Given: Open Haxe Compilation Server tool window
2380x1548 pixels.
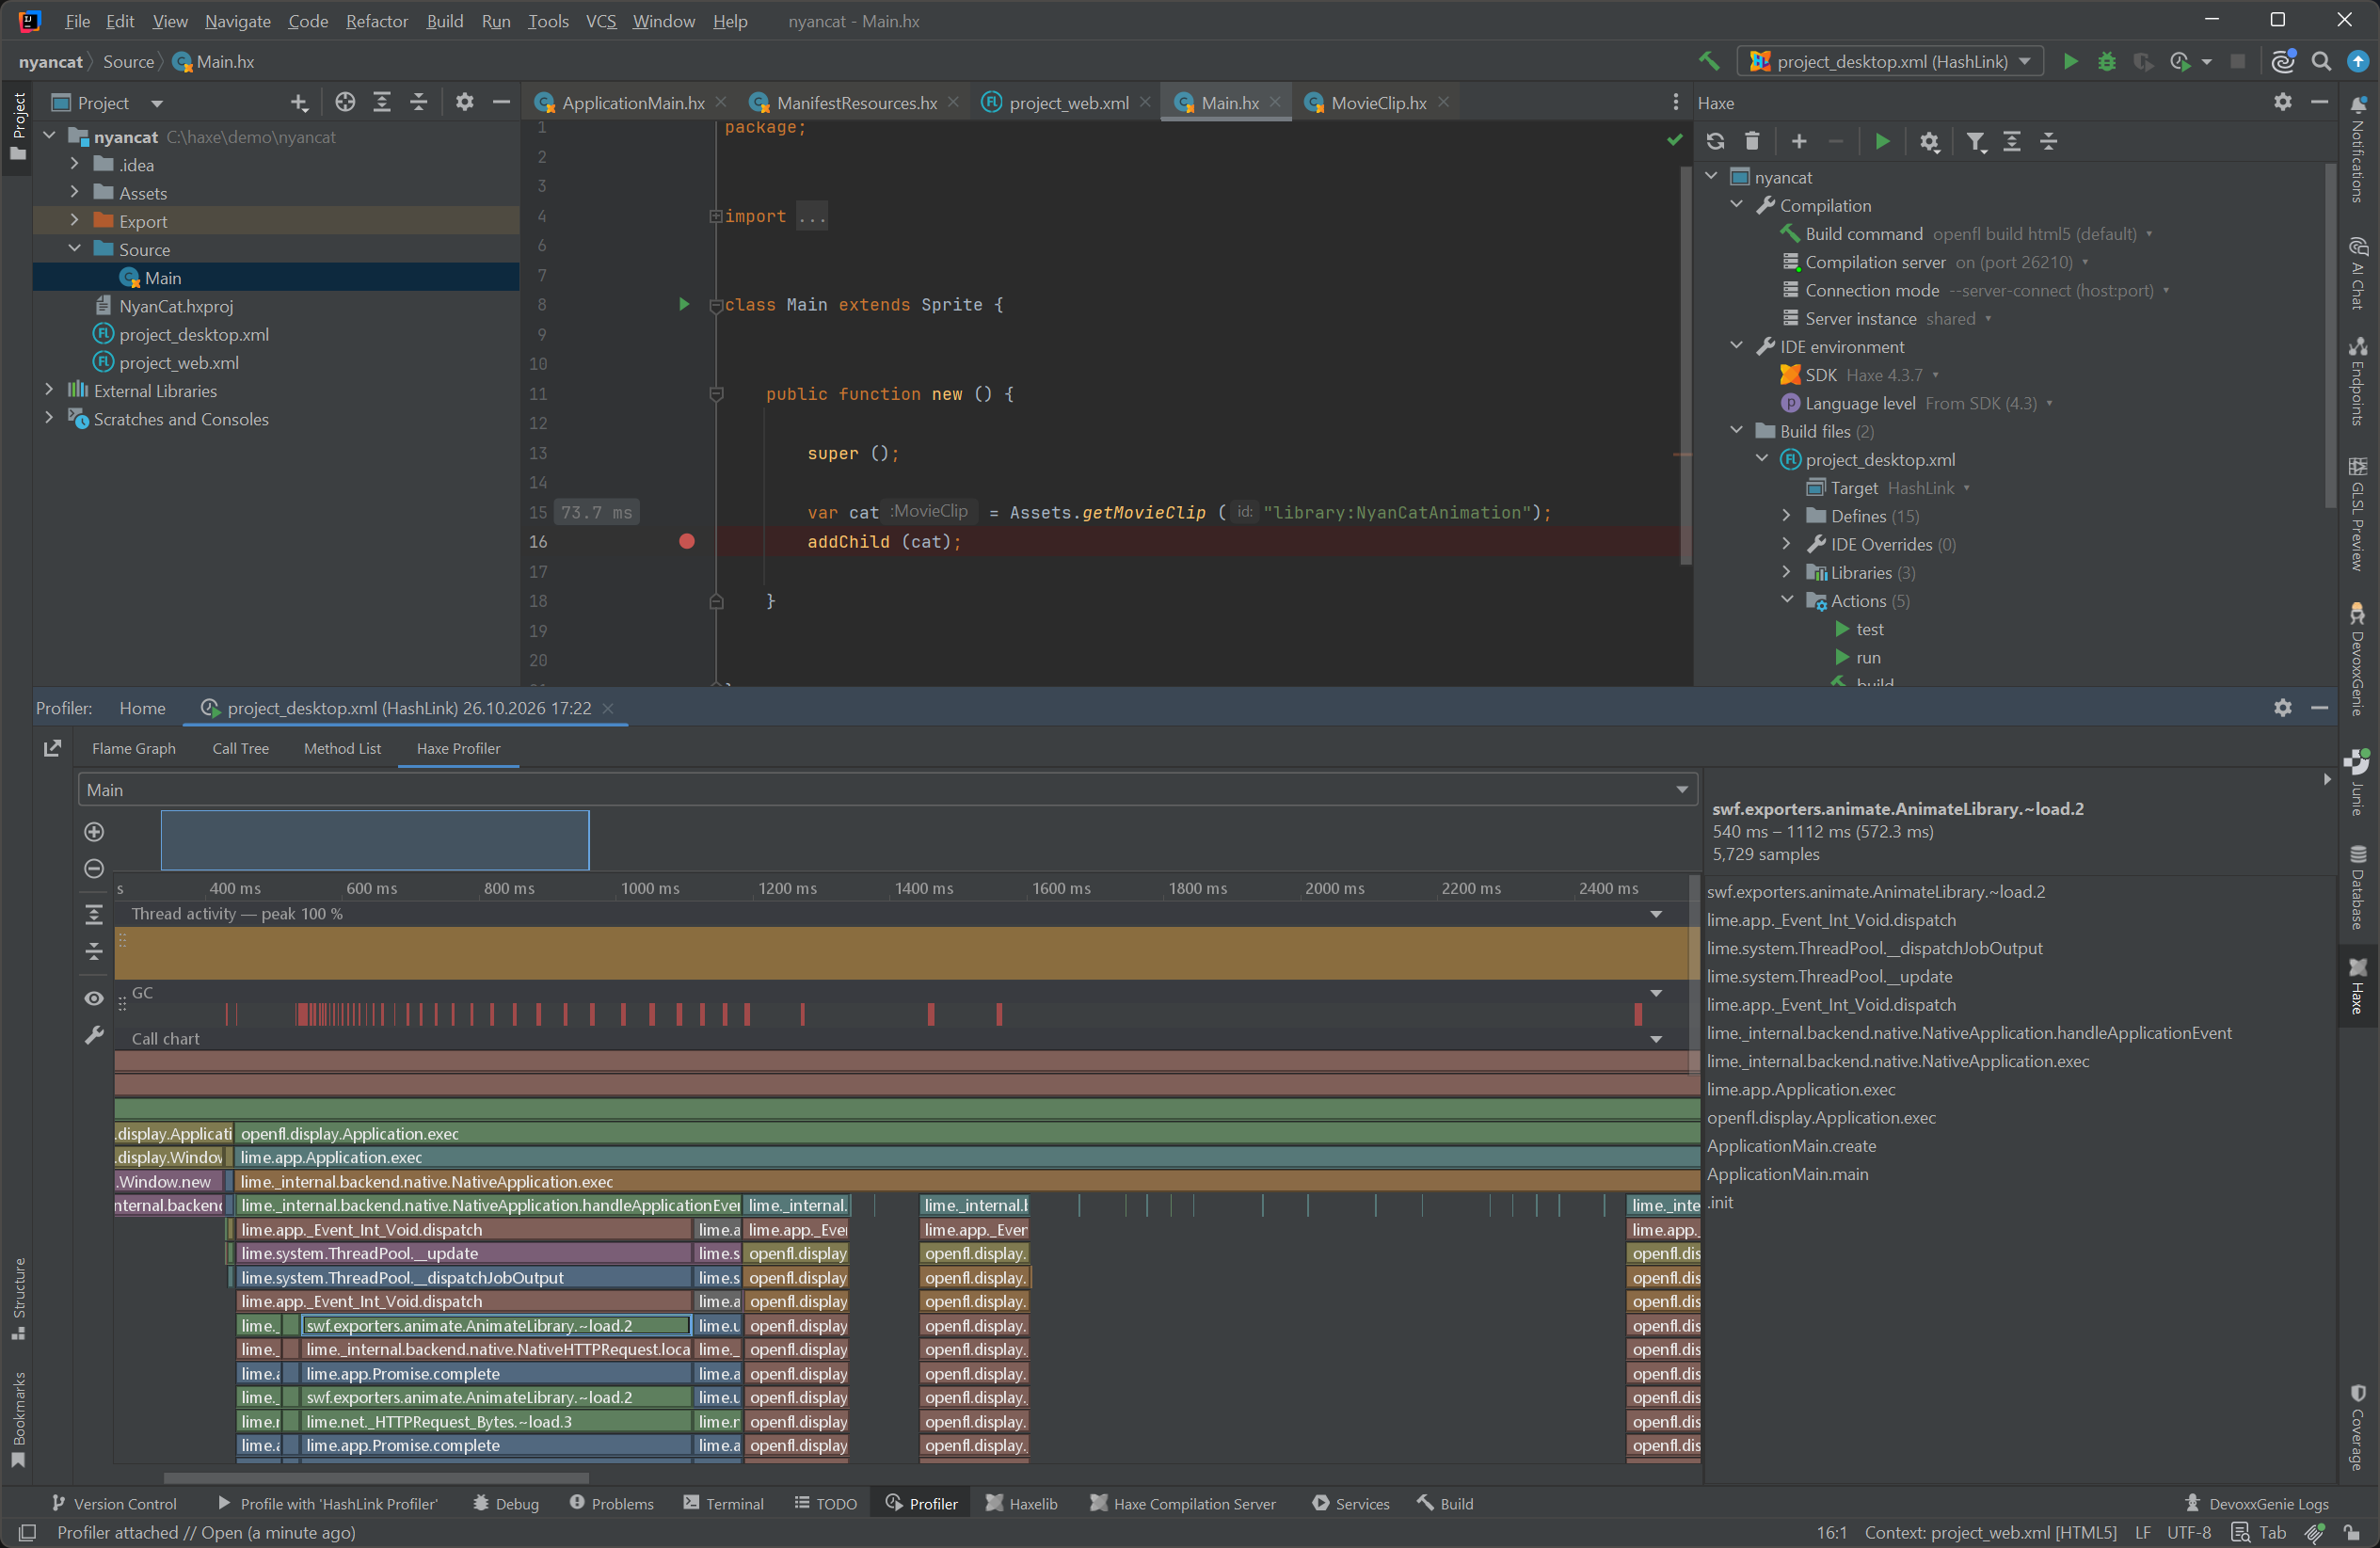Looking at the screenshot, I should coord(1182,1503).
